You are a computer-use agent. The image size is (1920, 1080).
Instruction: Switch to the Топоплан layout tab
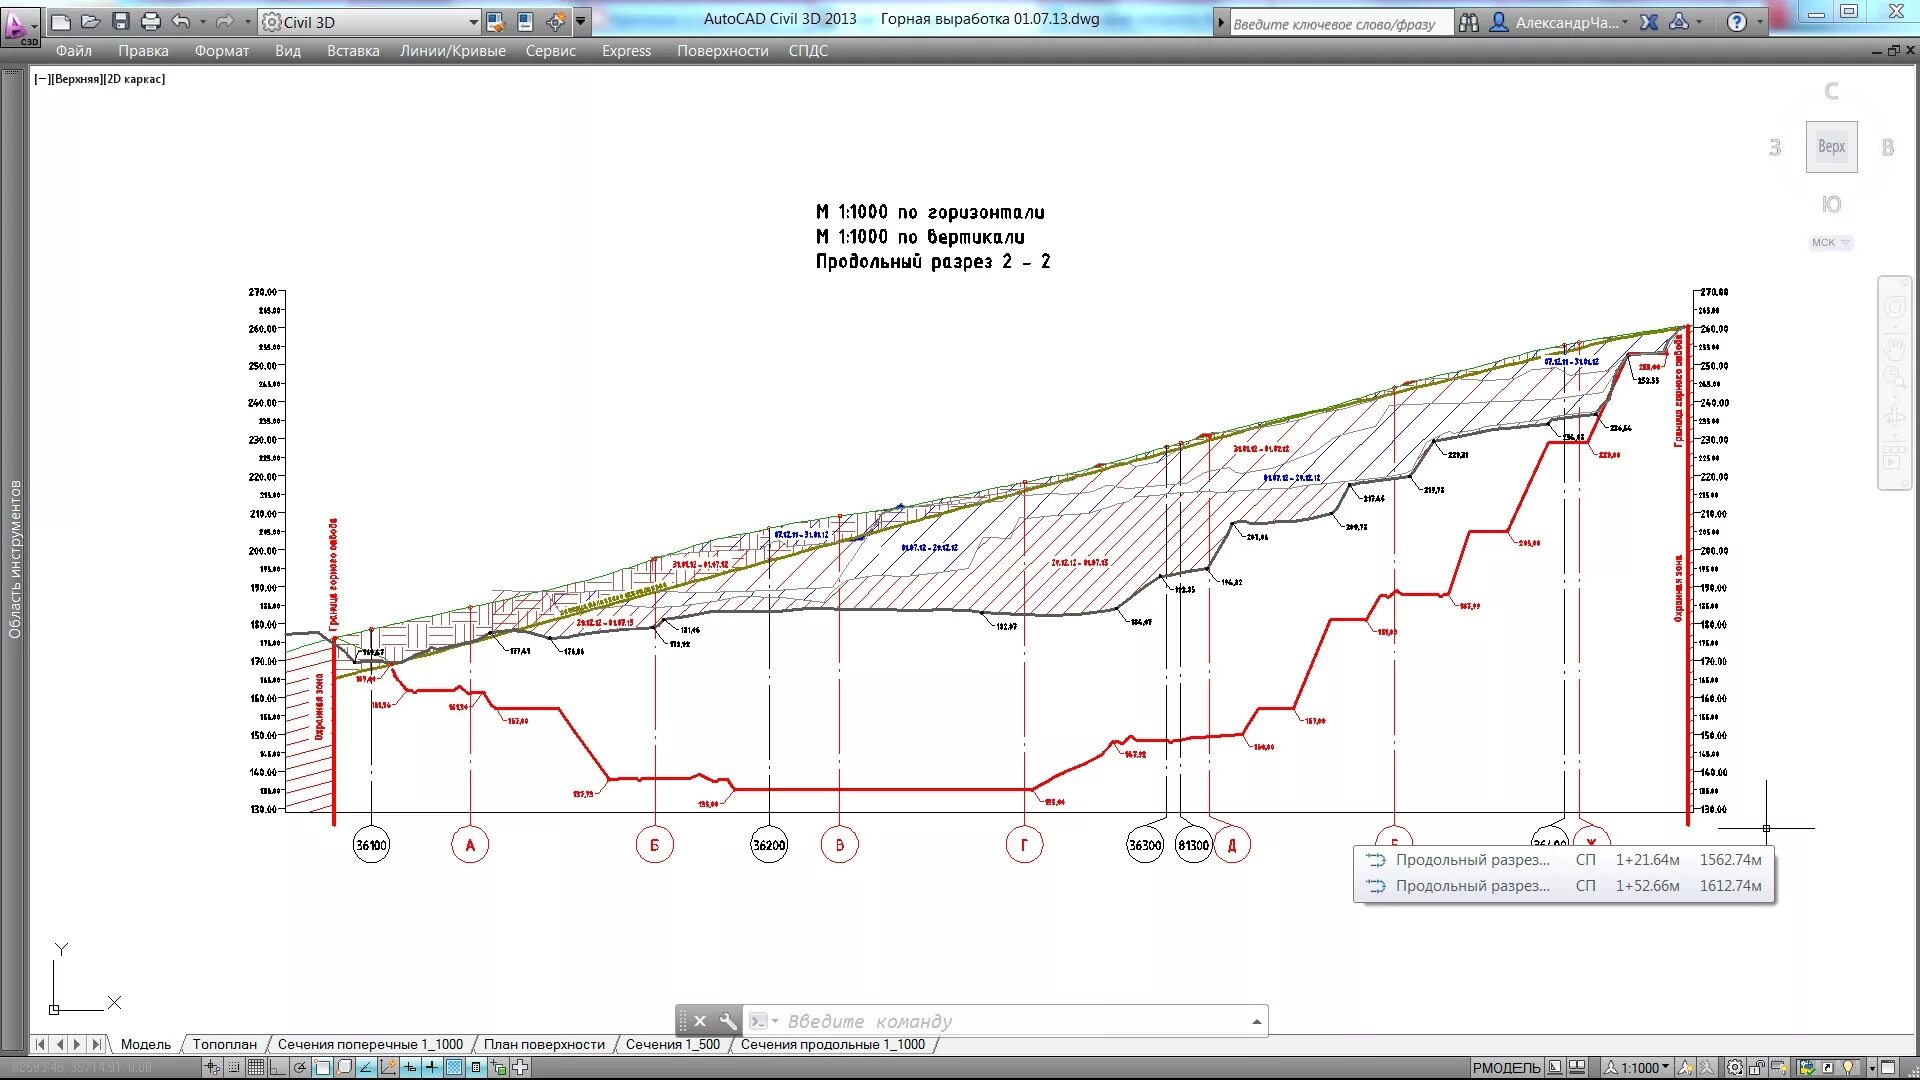click(224, 1044)
